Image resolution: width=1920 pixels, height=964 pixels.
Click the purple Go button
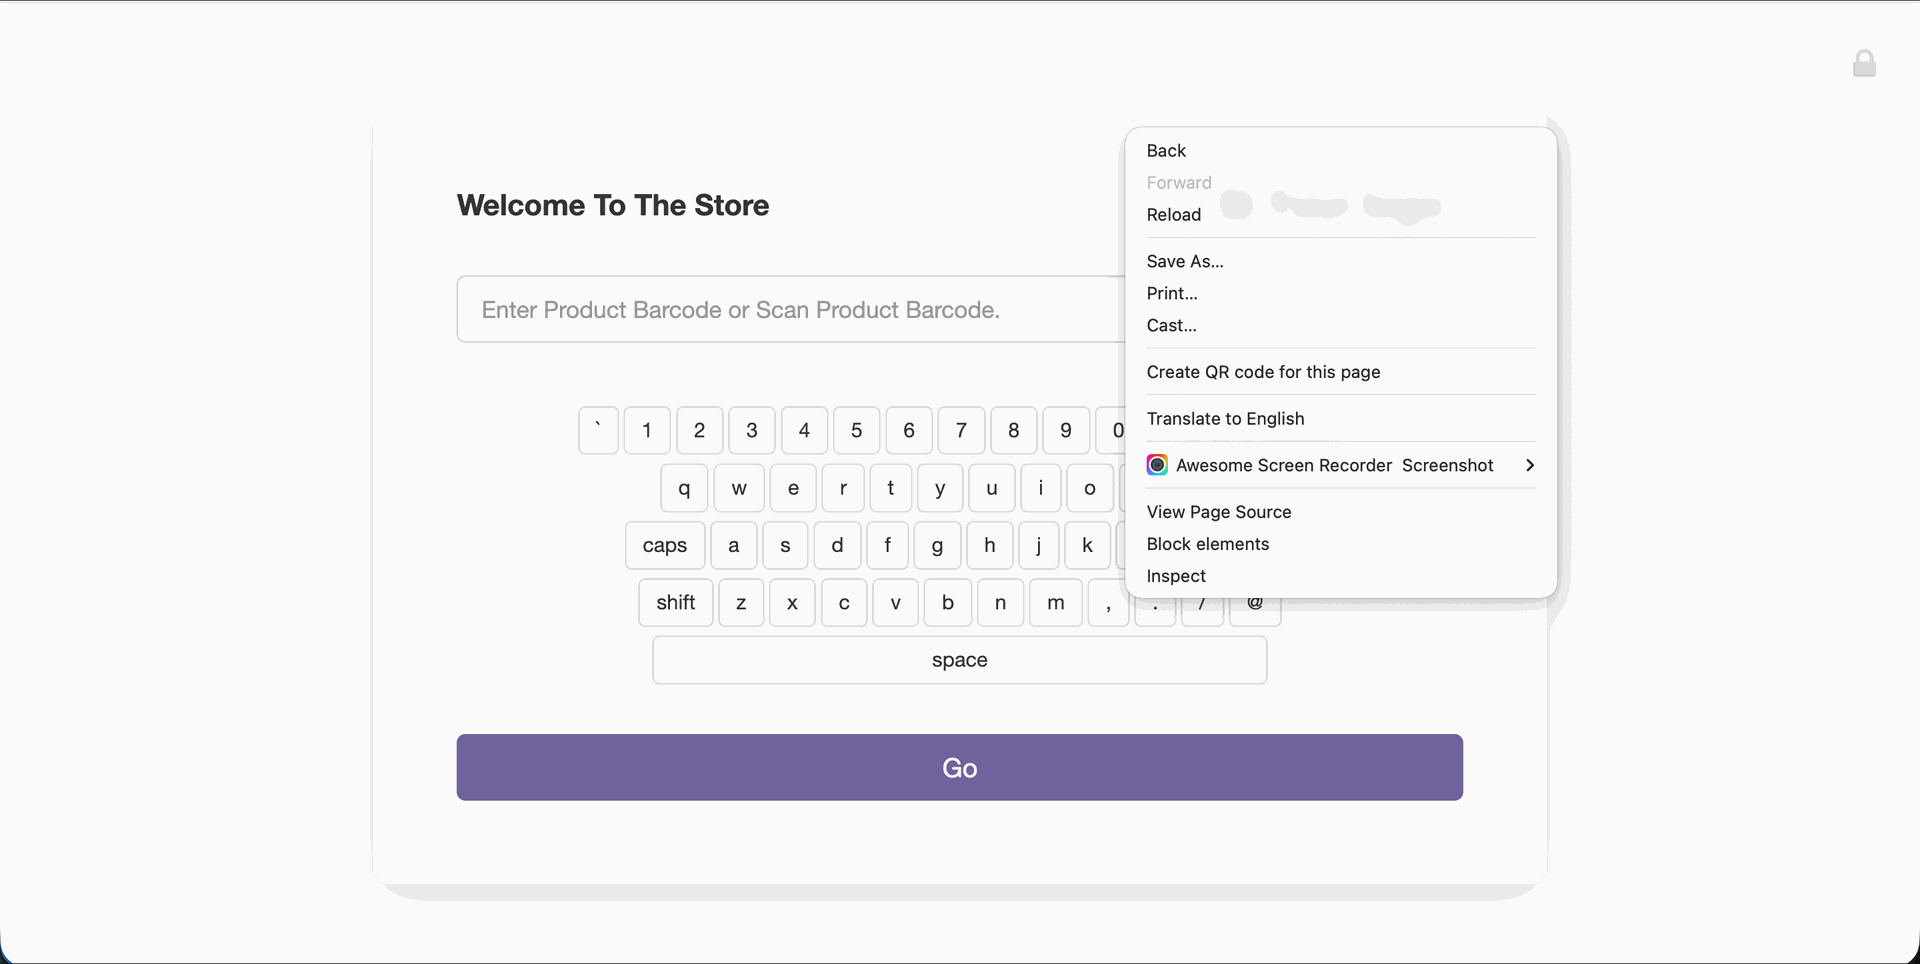tap(960, 768)
